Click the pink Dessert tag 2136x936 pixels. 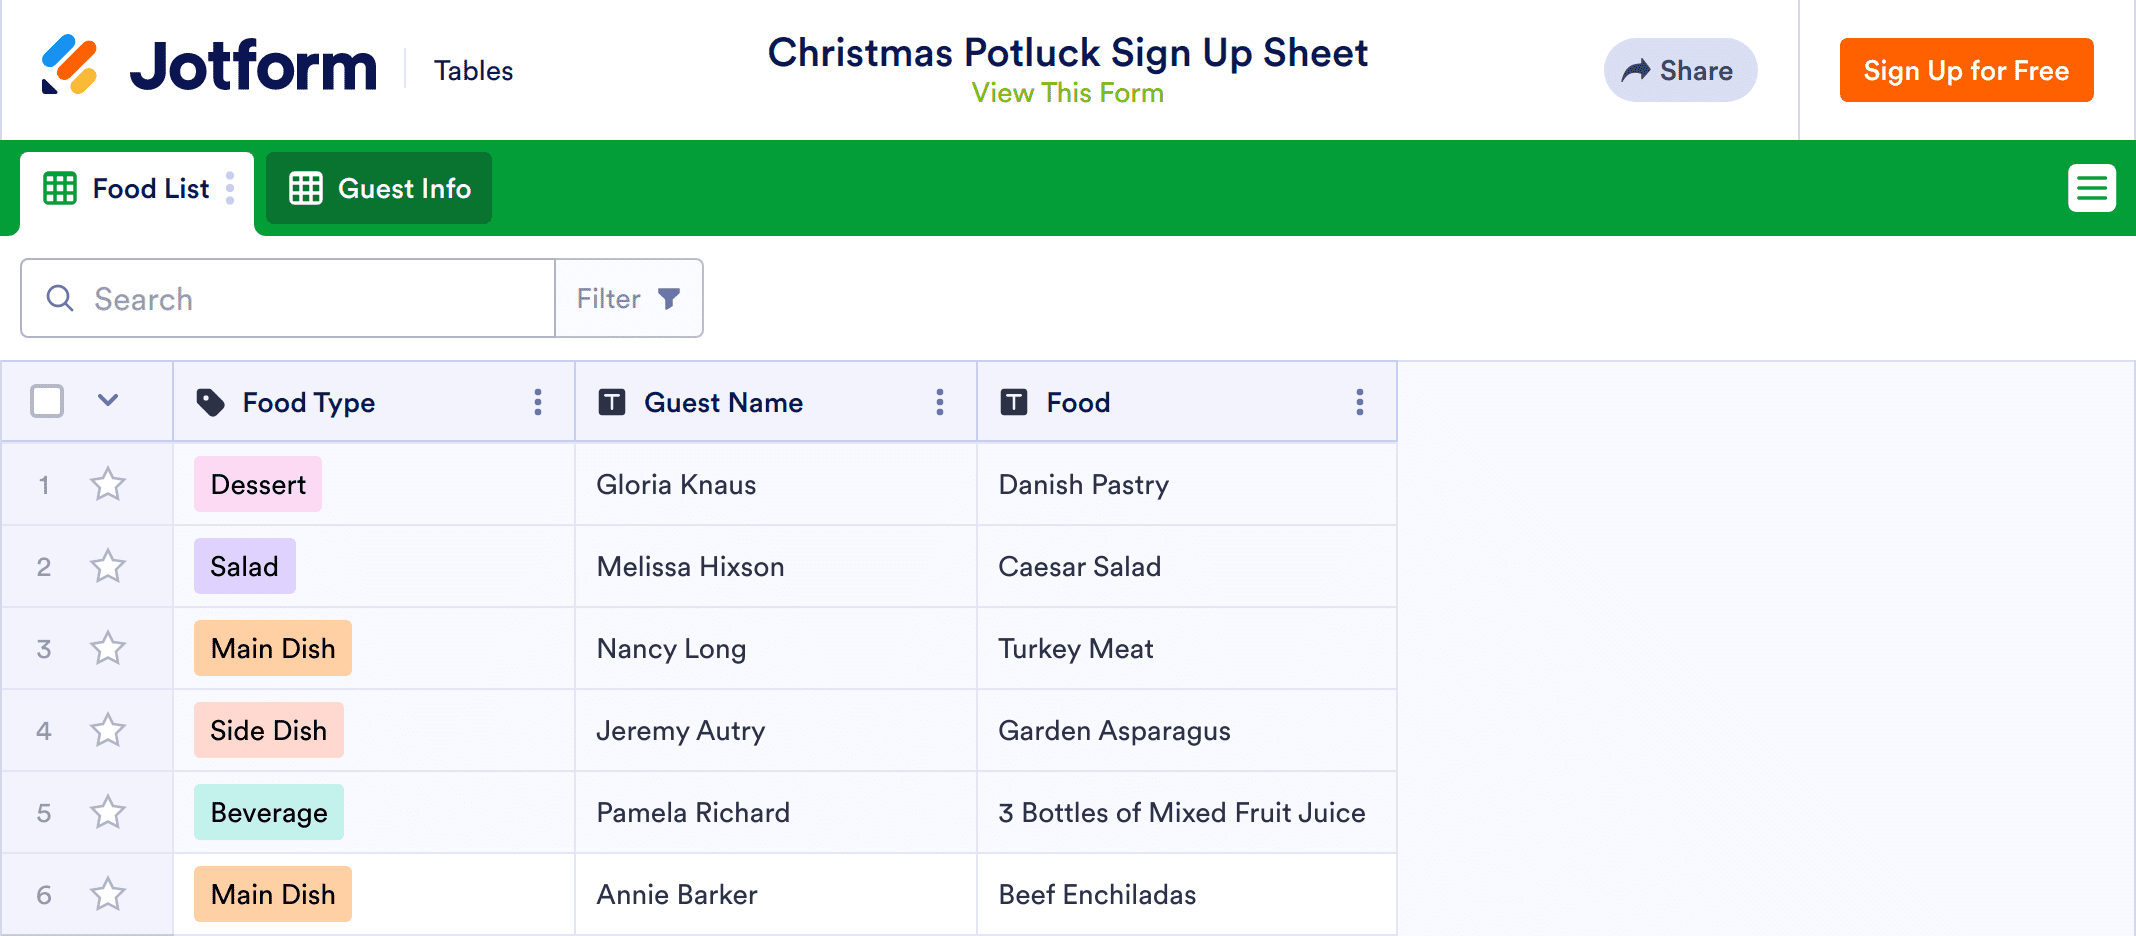258,485
